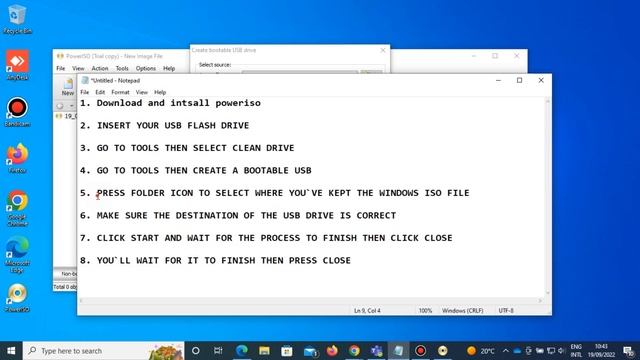The height and width of the screenshot is (360, 640).
Task: Switch to PowerISO via taskbar icon
Action: click(x=442, y=351)
